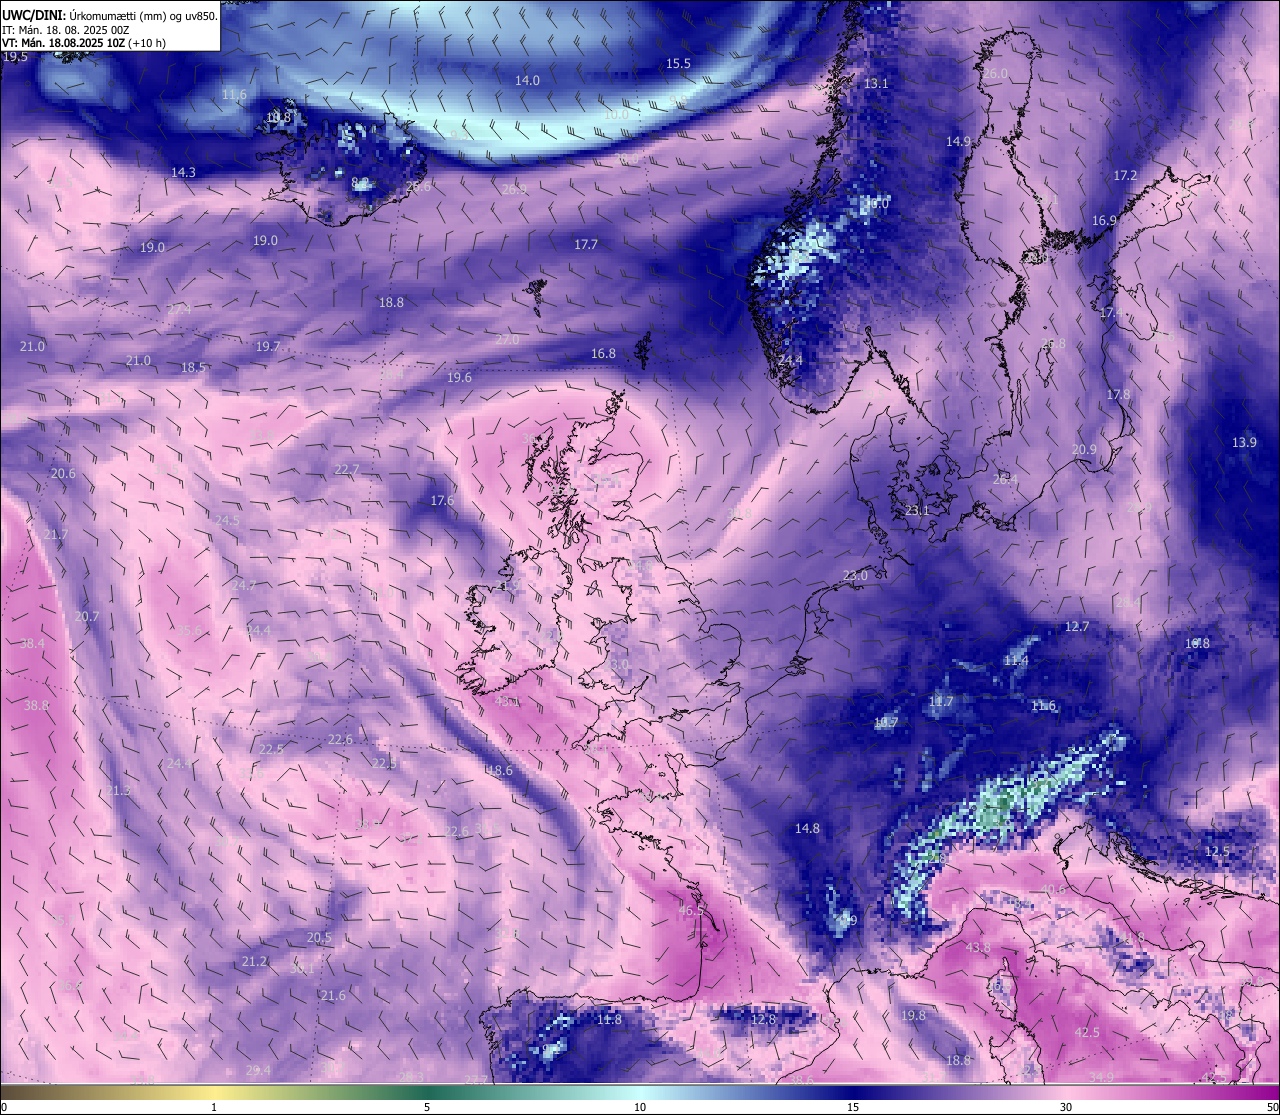The image size is (1280, 1115).
Task: Click the map value 19.8
Action: click(x=913, y=1015)
